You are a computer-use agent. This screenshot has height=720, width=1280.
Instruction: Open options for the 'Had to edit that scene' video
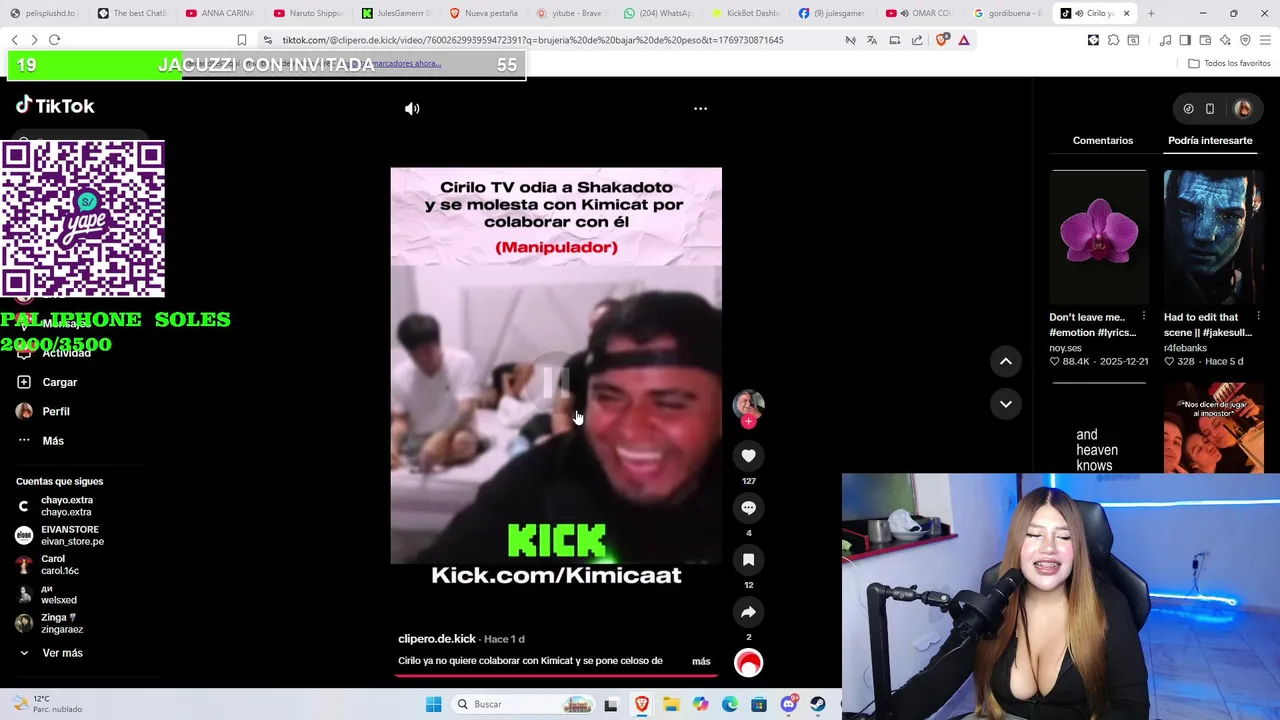pos(1258,317)
